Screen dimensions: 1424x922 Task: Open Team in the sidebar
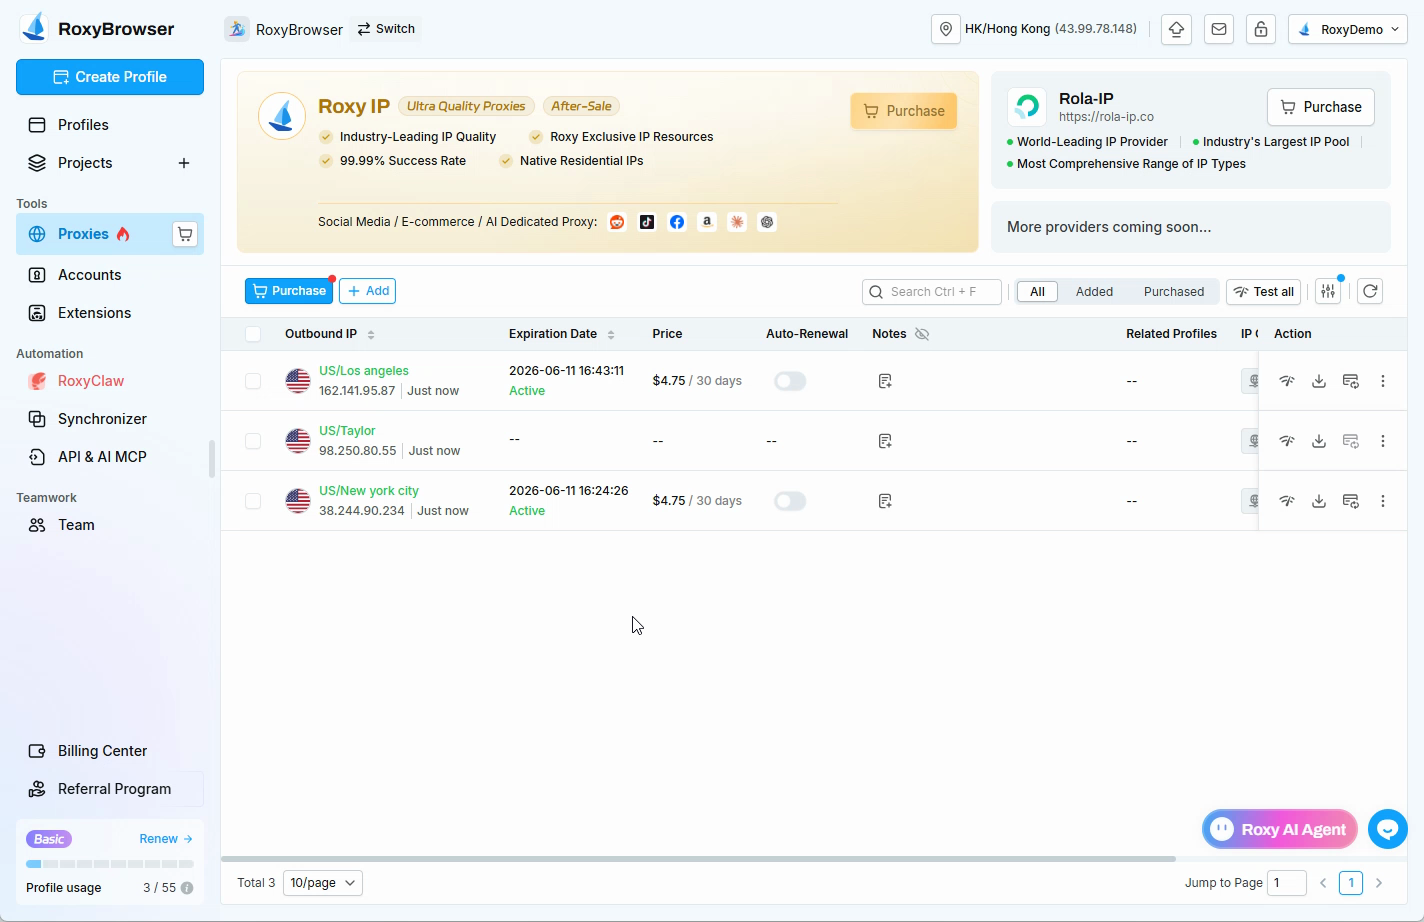click(x=110, y=525)
